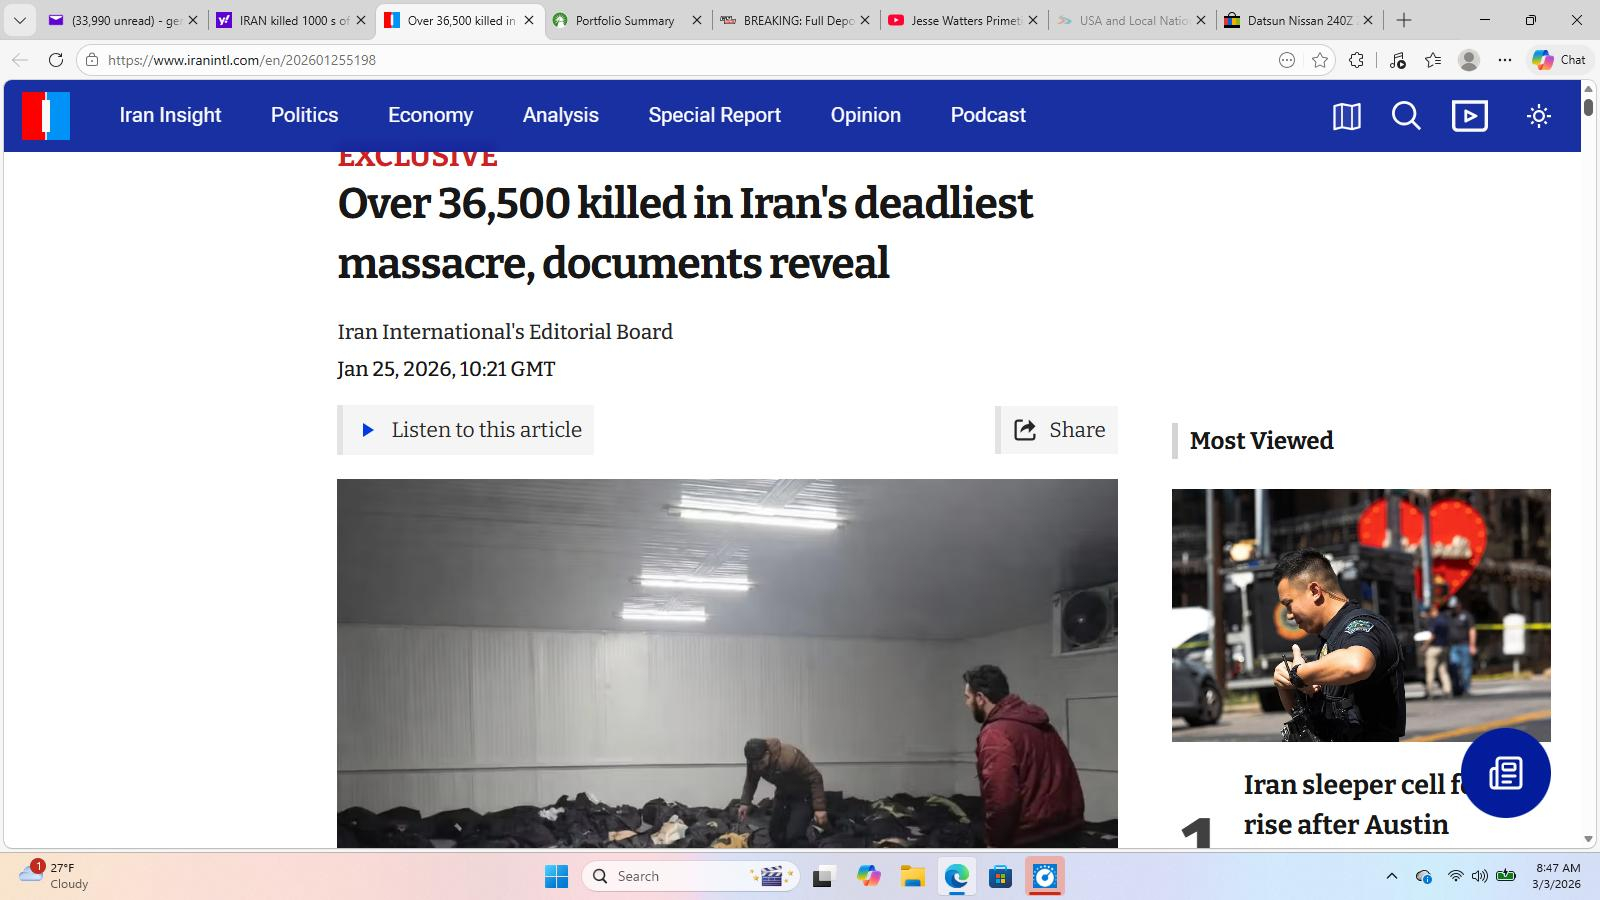Add this page to favorites star
The height and width of the screenshot is (900, 1600).
[x=1320, y=60]
